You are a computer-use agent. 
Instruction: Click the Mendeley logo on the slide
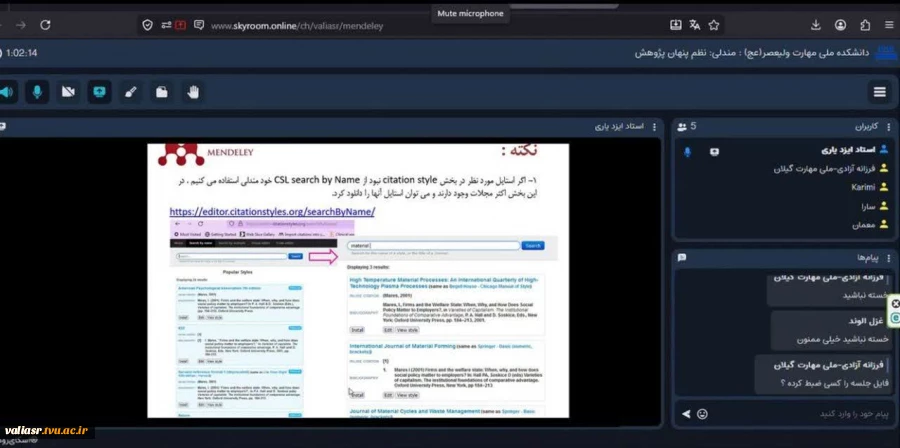[205, 153]
